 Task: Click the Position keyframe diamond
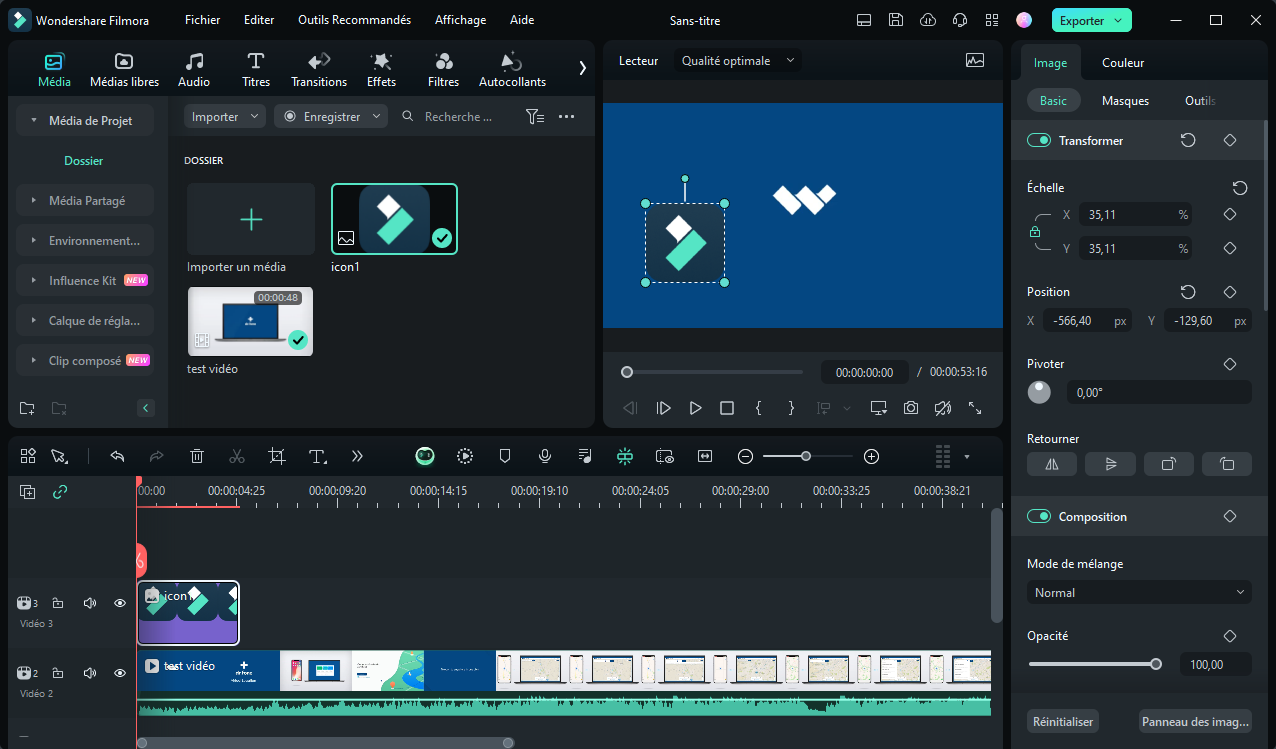[x=1230, y=292]
